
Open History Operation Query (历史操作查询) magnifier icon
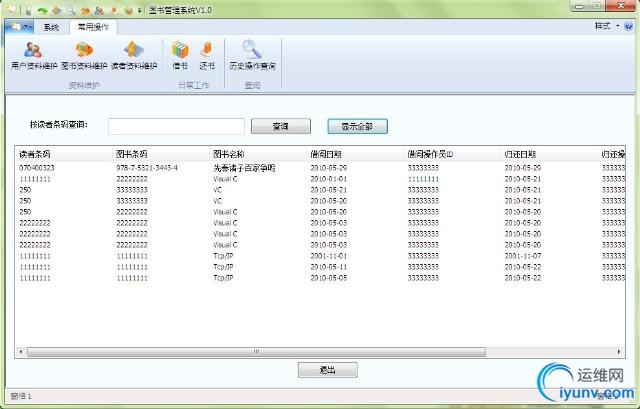(252, 56)
